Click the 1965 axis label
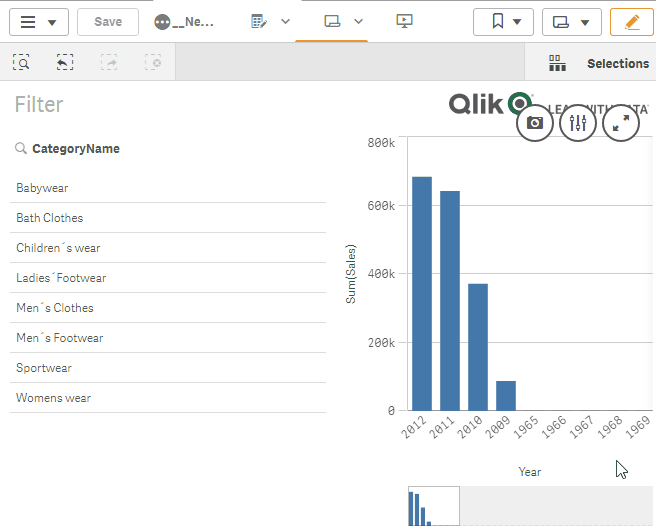 pos(526,427)
